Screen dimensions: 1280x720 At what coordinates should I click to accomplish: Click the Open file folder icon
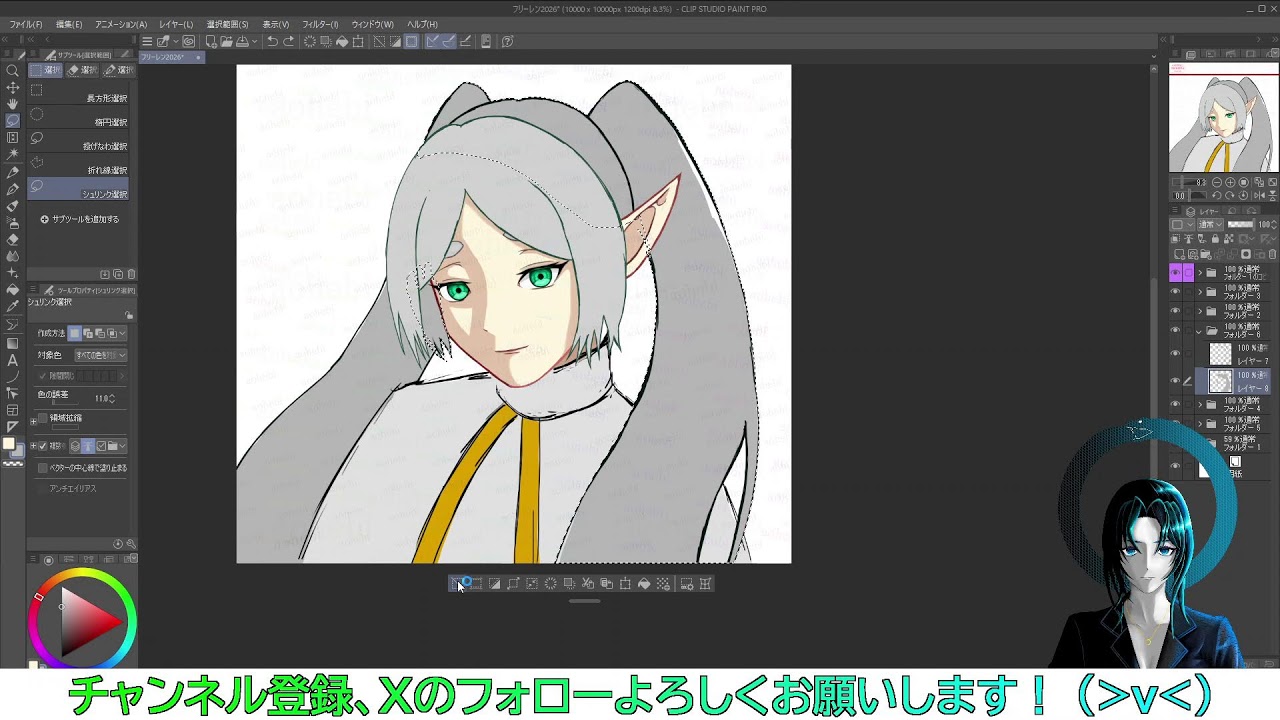coord(226,42)
